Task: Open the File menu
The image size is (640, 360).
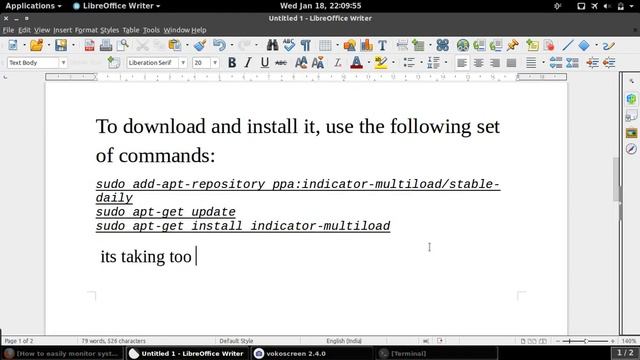Action: [x=8, y=30]
